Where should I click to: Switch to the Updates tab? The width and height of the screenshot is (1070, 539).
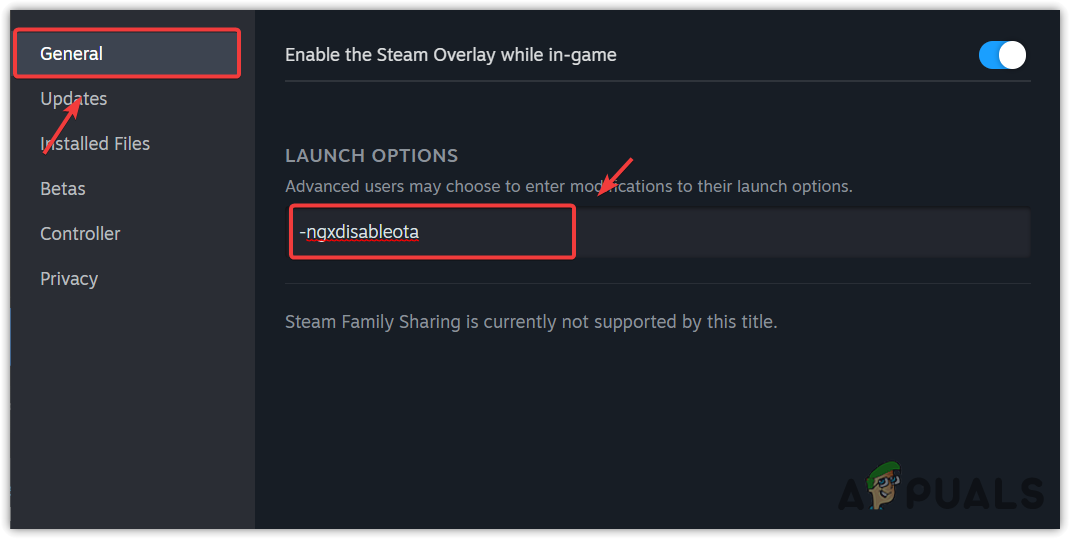[73, 99]
